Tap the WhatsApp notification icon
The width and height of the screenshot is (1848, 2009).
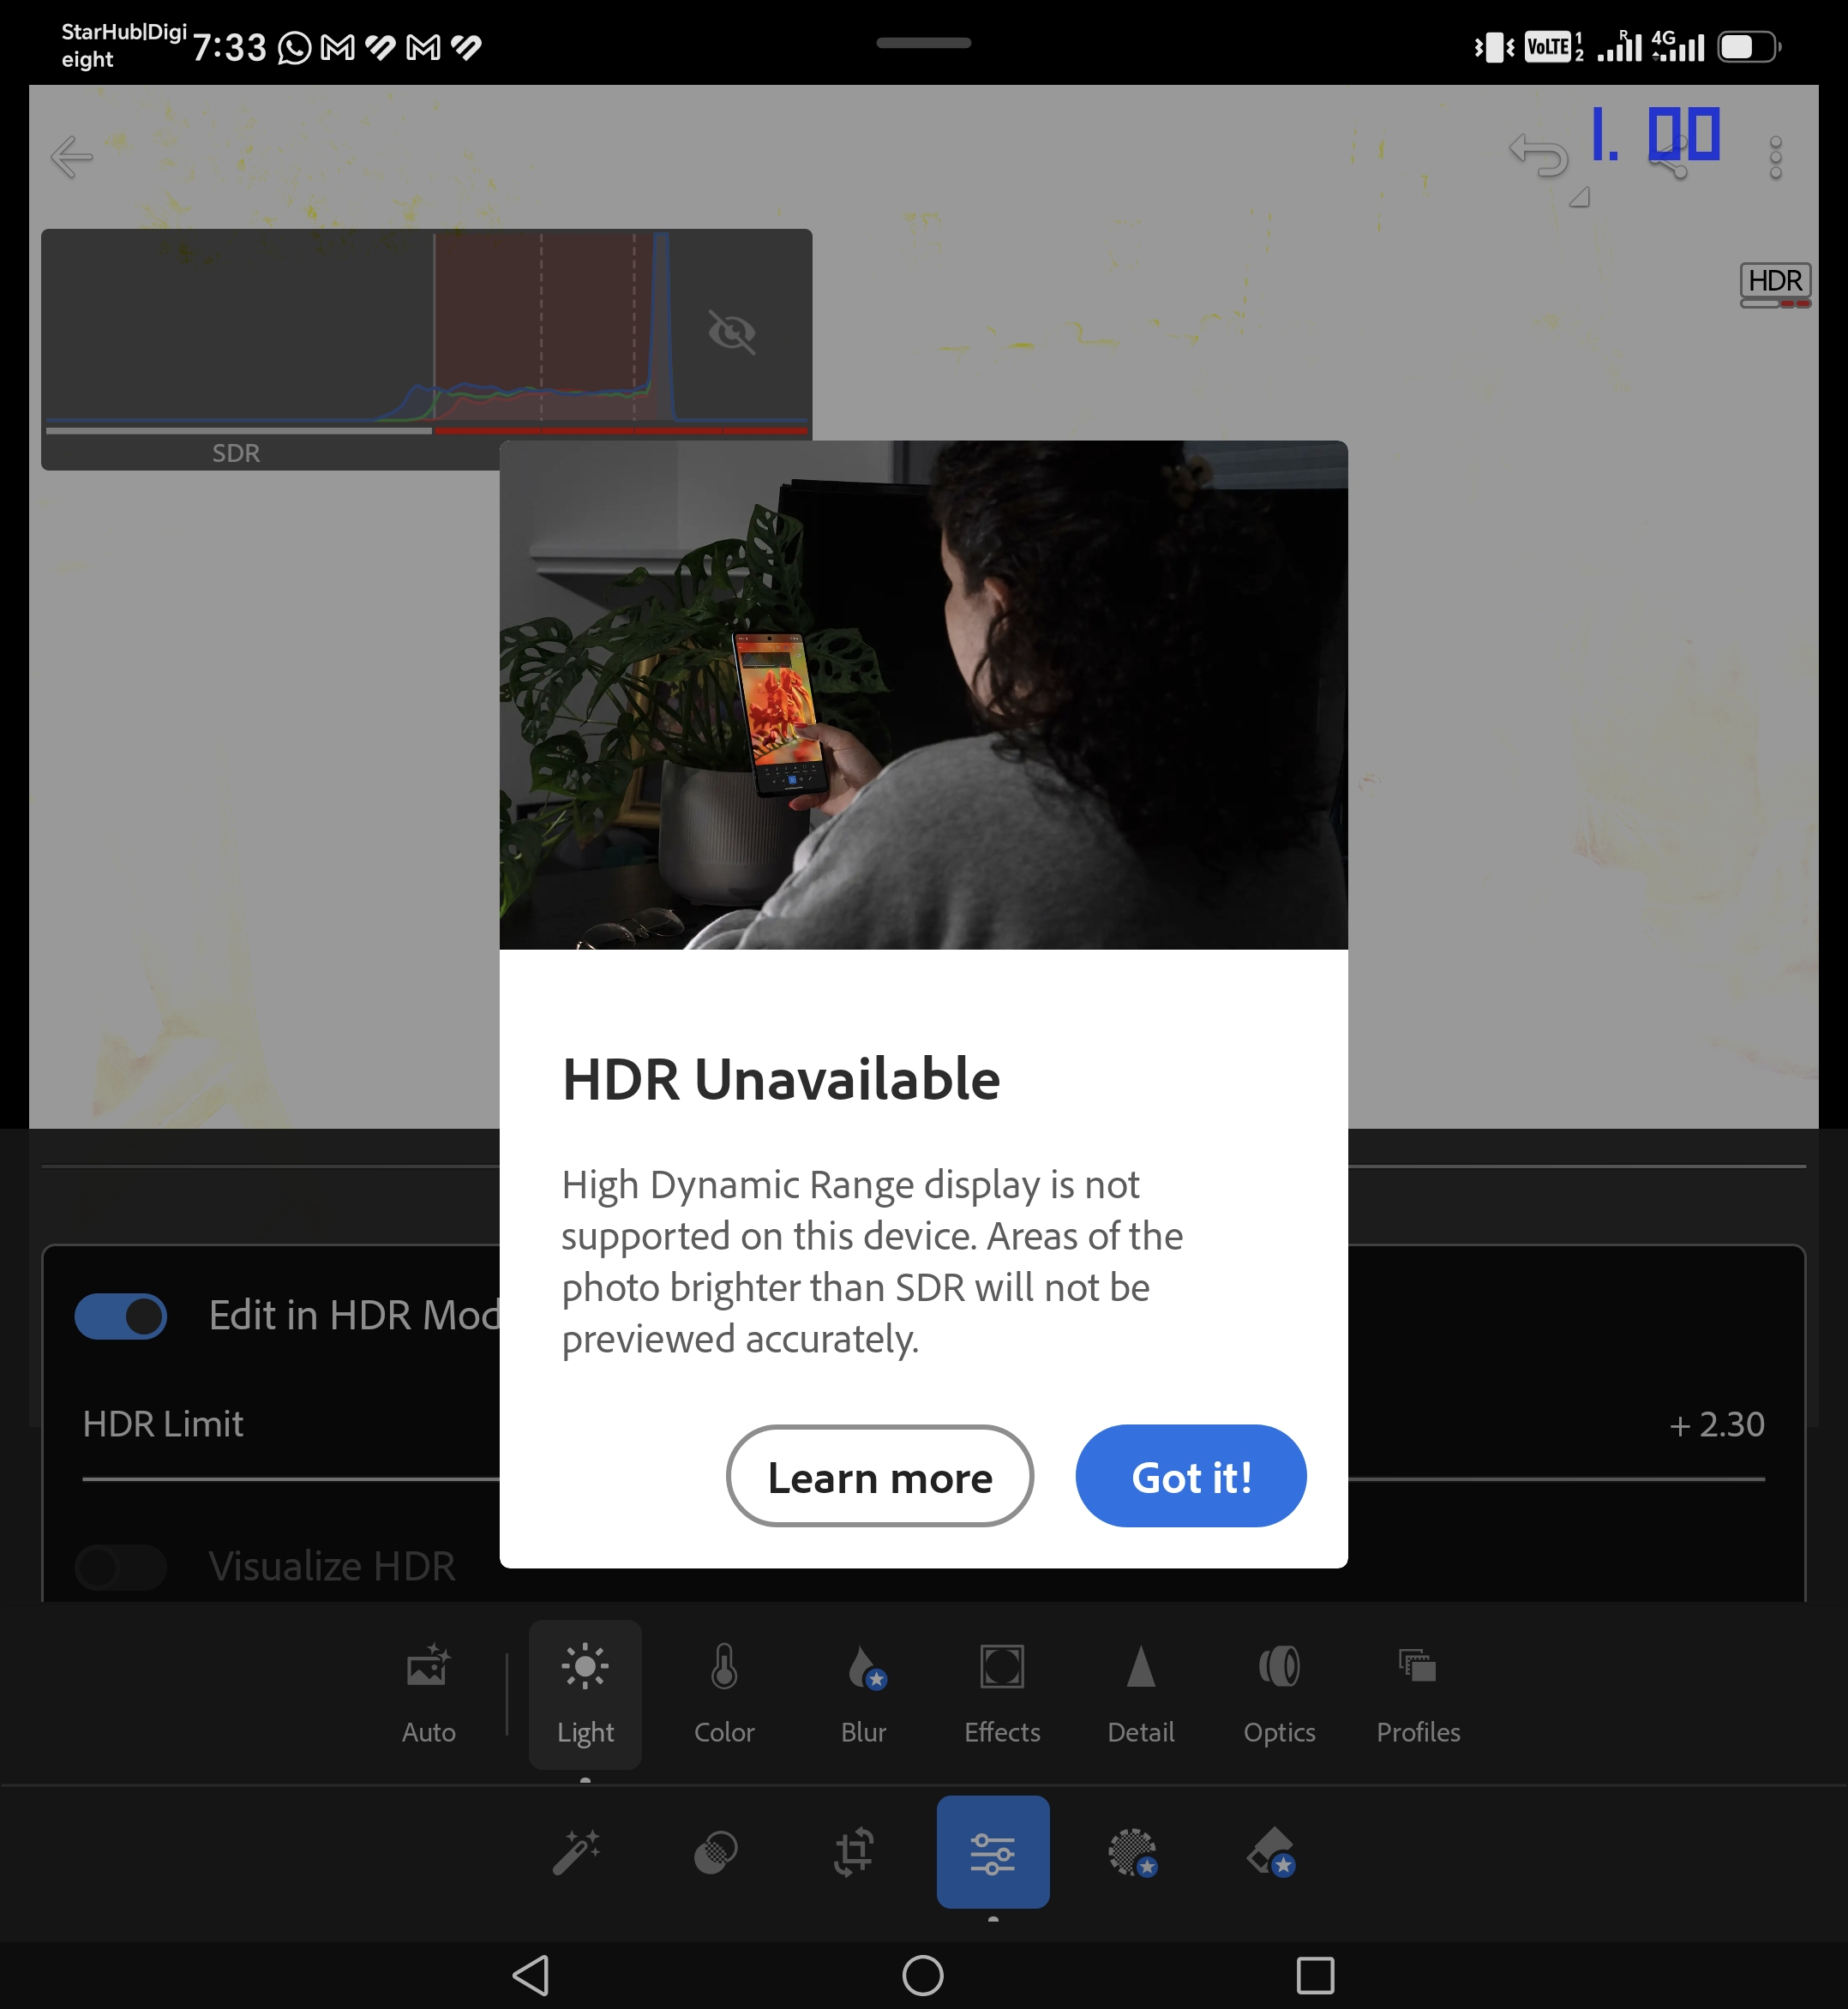(294, 47)
